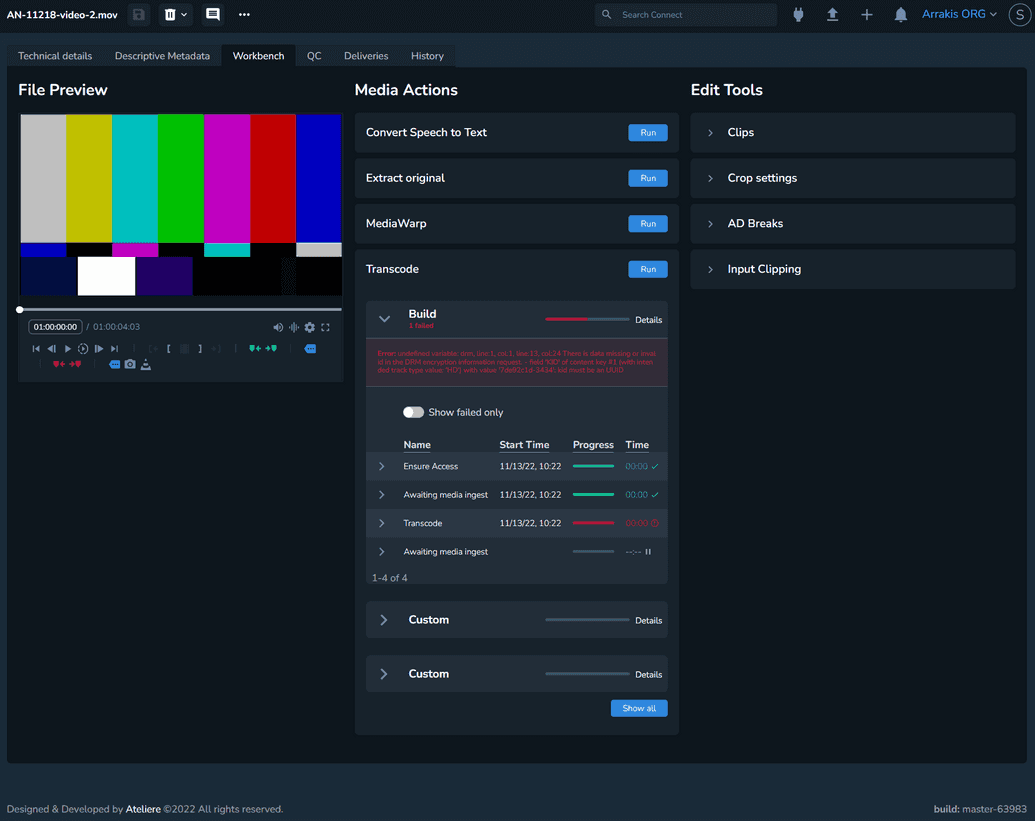Expand the failed Transcode job row

click(382, 523)
